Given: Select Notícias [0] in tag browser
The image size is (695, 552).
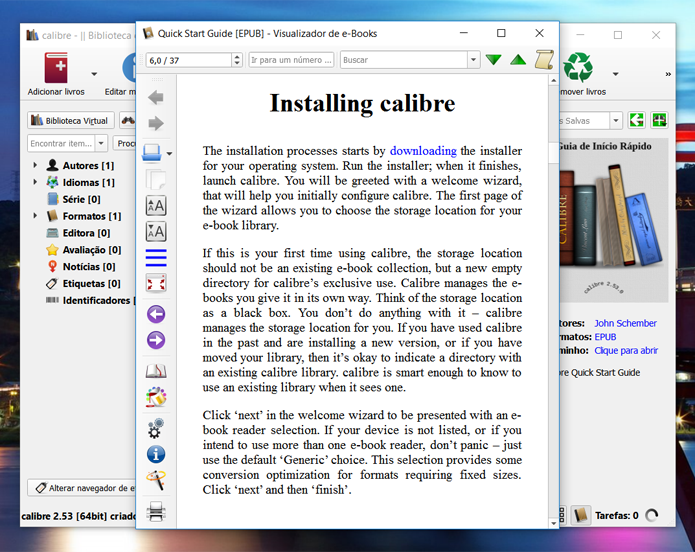Looking at the screenshot, I should click(89, 266).
